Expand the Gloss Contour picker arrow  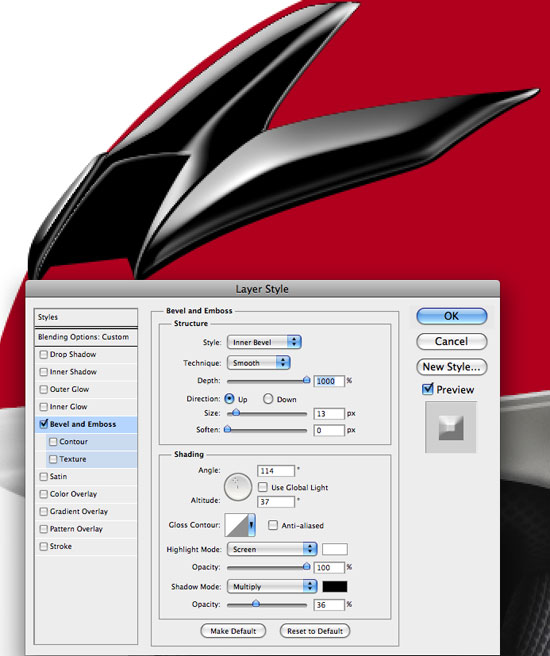(251, 525)
